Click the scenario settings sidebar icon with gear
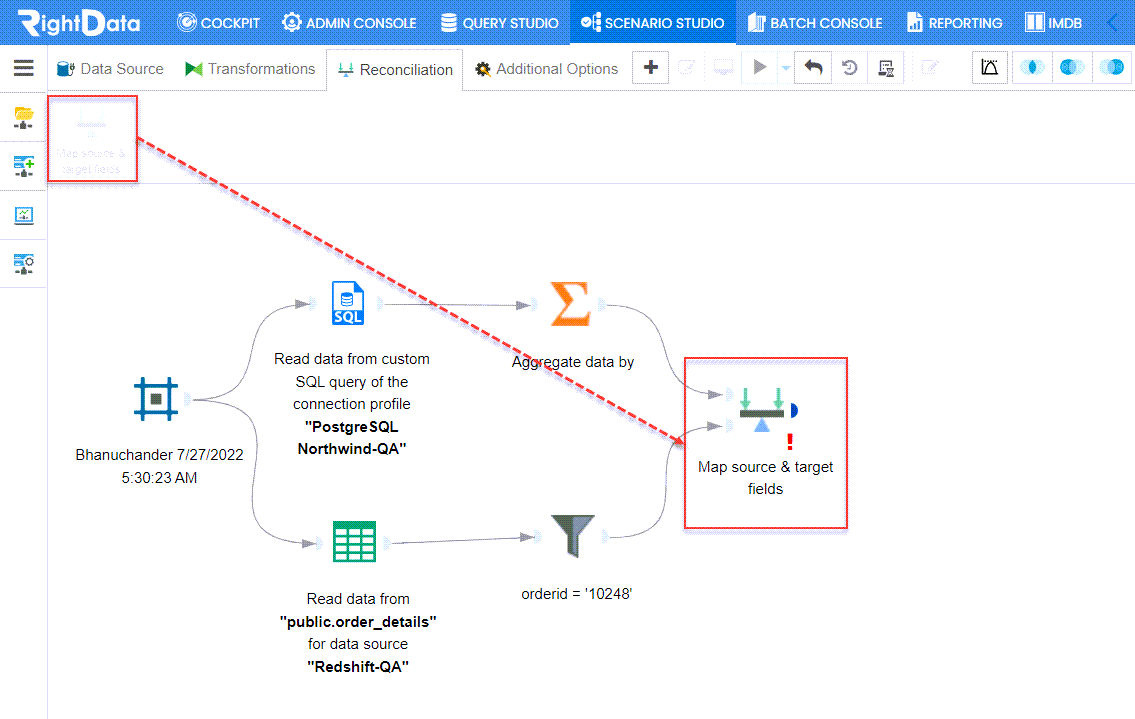This screenshot has width=1135, height=719. coord(24,264)
